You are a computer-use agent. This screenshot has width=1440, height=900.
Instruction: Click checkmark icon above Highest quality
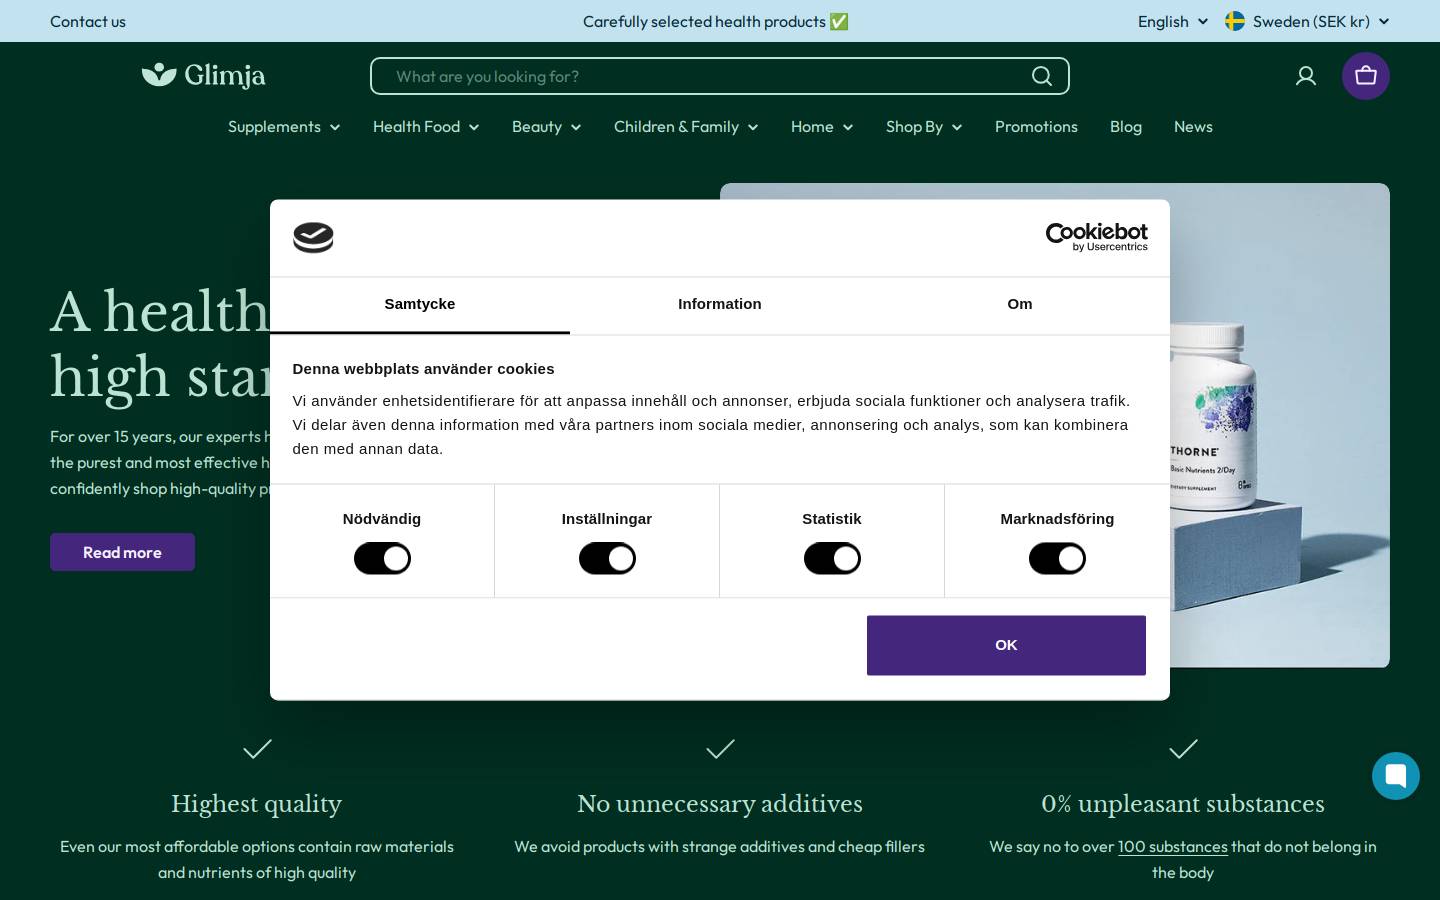pos(257,749)
